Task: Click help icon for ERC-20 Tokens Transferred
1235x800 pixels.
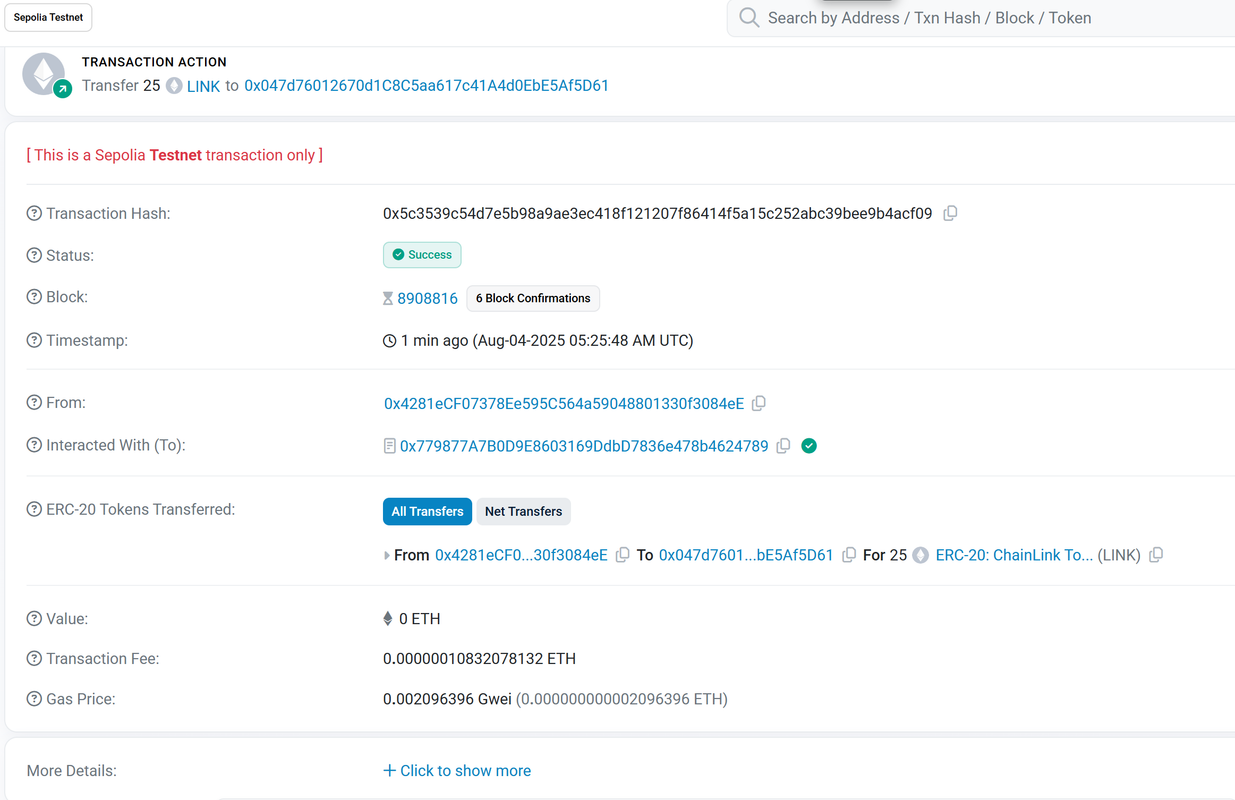Action: 34,510
